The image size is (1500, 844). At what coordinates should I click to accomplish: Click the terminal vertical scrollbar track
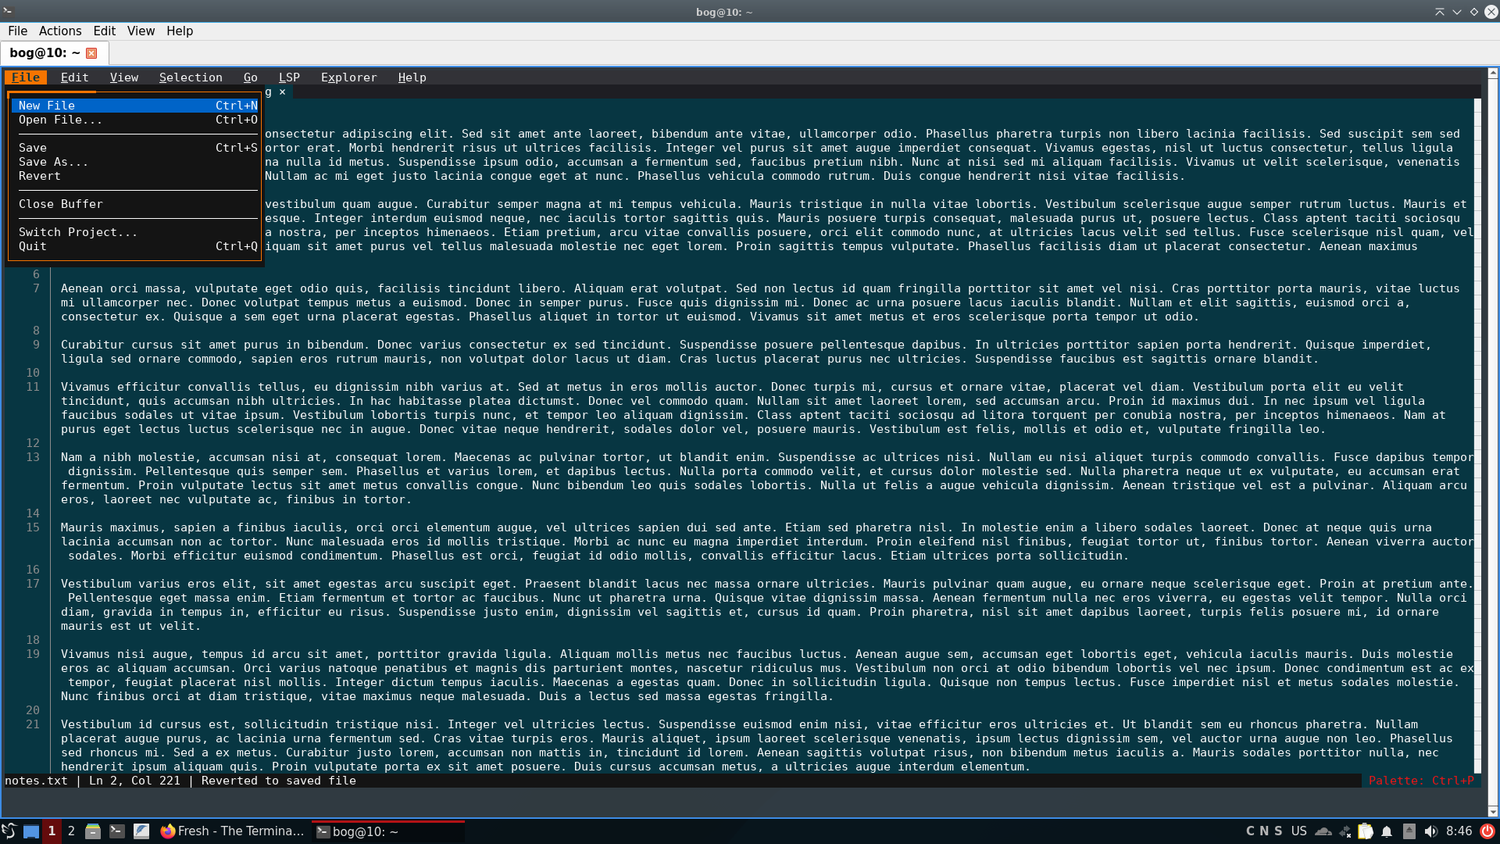coord(1492,442)
